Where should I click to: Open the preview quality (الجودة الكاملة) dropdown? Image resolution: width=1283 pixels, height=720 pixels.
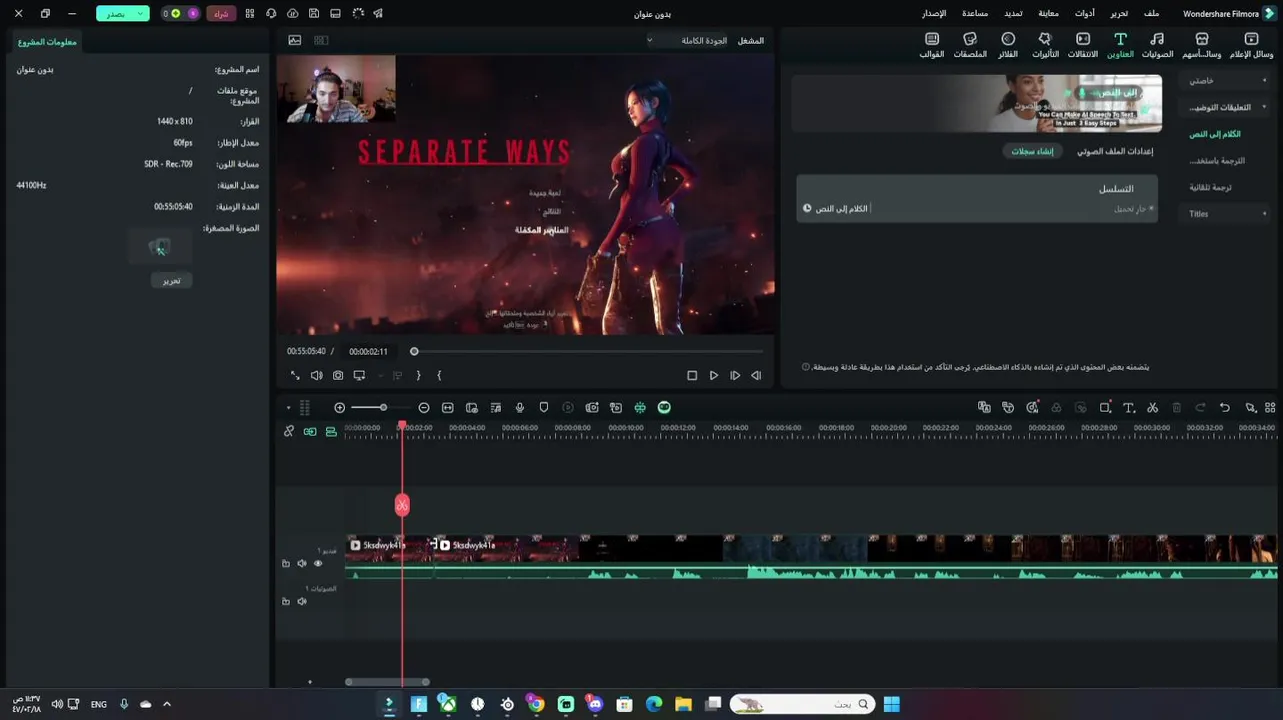click(688, 41)
